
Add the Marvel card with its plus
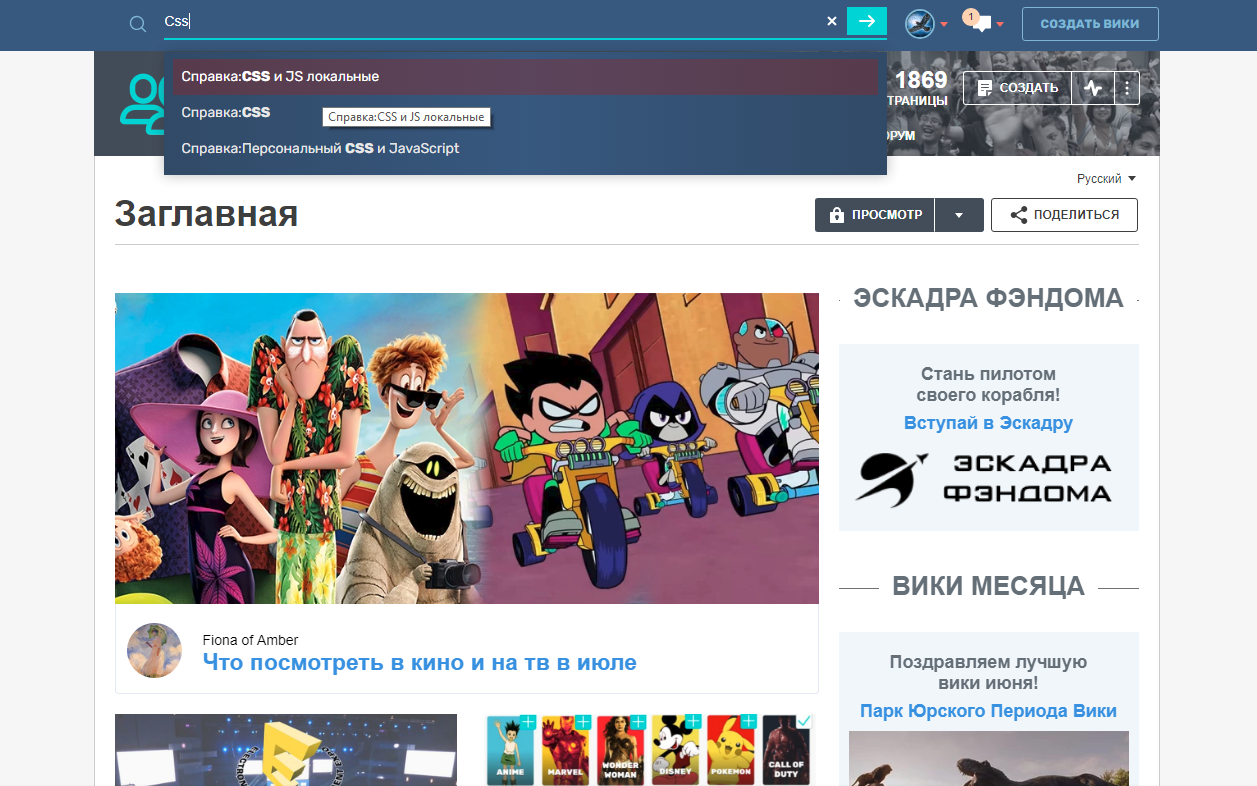point(583,721)
